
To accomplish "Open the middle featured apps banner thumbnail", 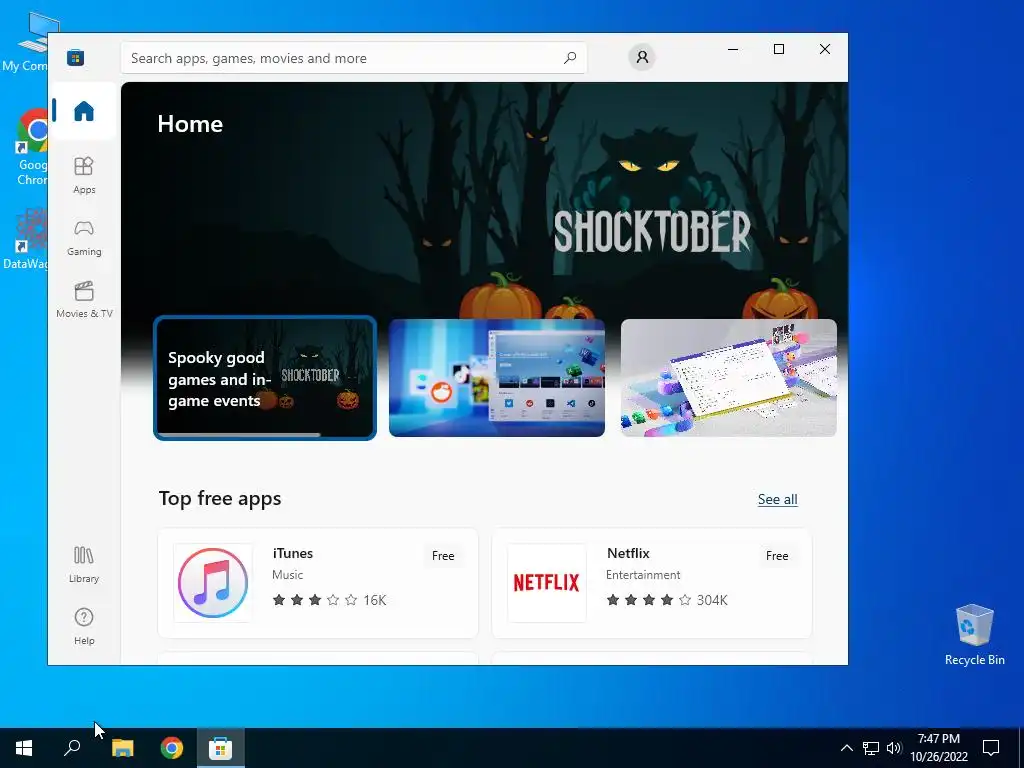I will click(497, 378).
